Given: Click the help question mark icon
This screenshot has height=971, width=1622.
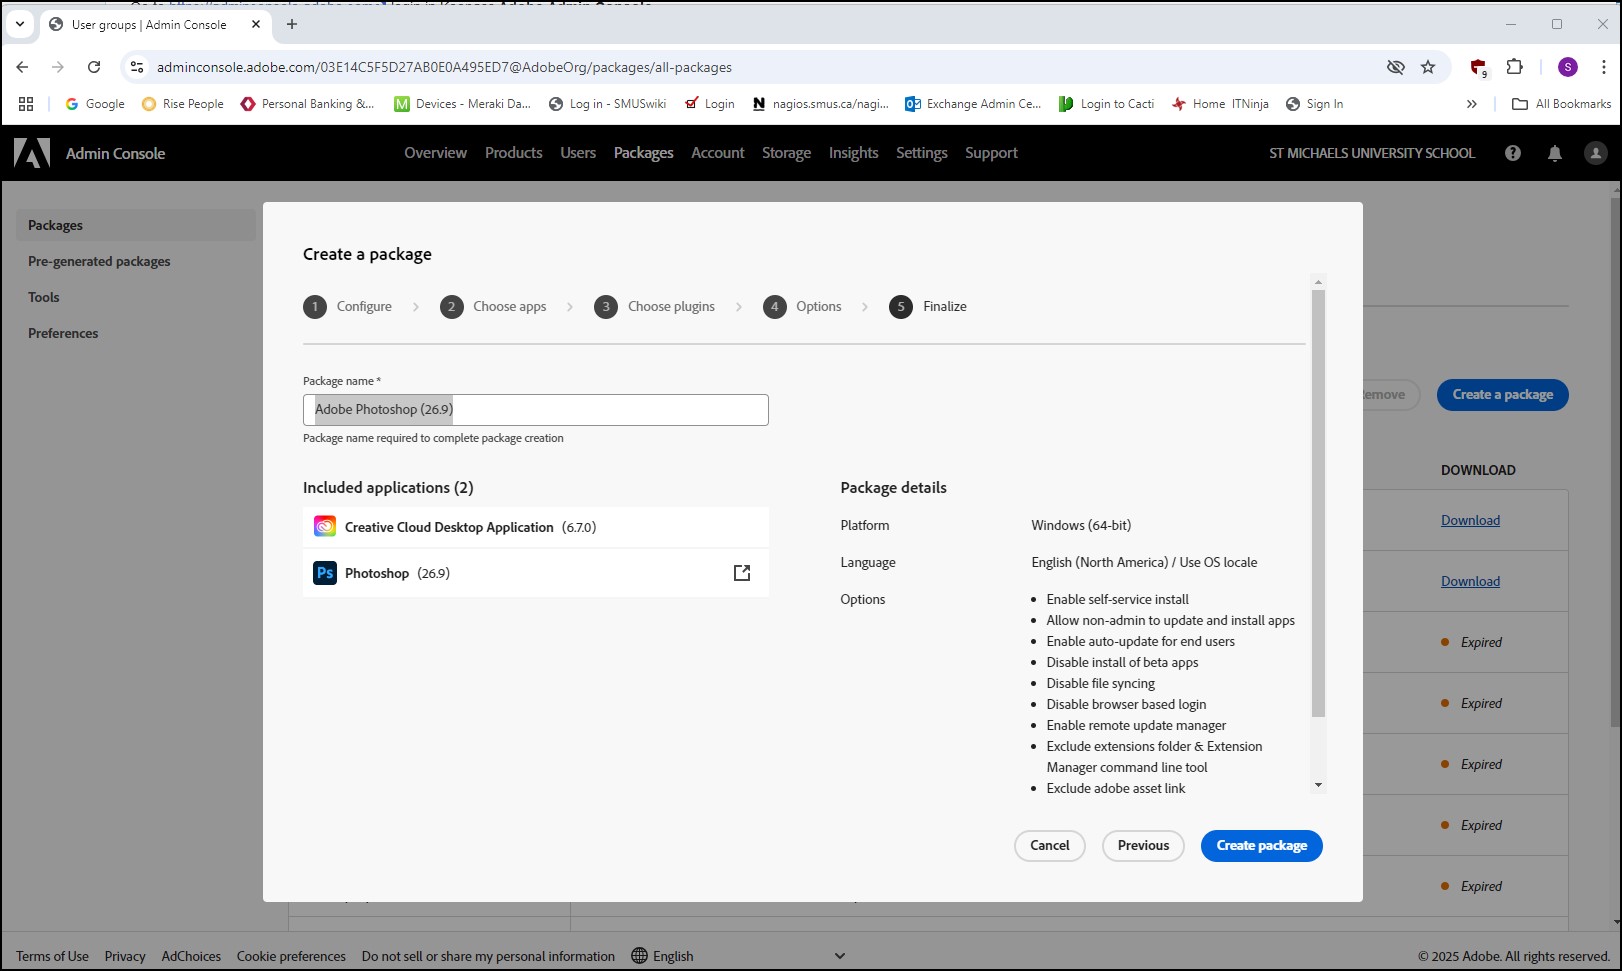Looking at the screenshot, I should [x=1513, y=153].
